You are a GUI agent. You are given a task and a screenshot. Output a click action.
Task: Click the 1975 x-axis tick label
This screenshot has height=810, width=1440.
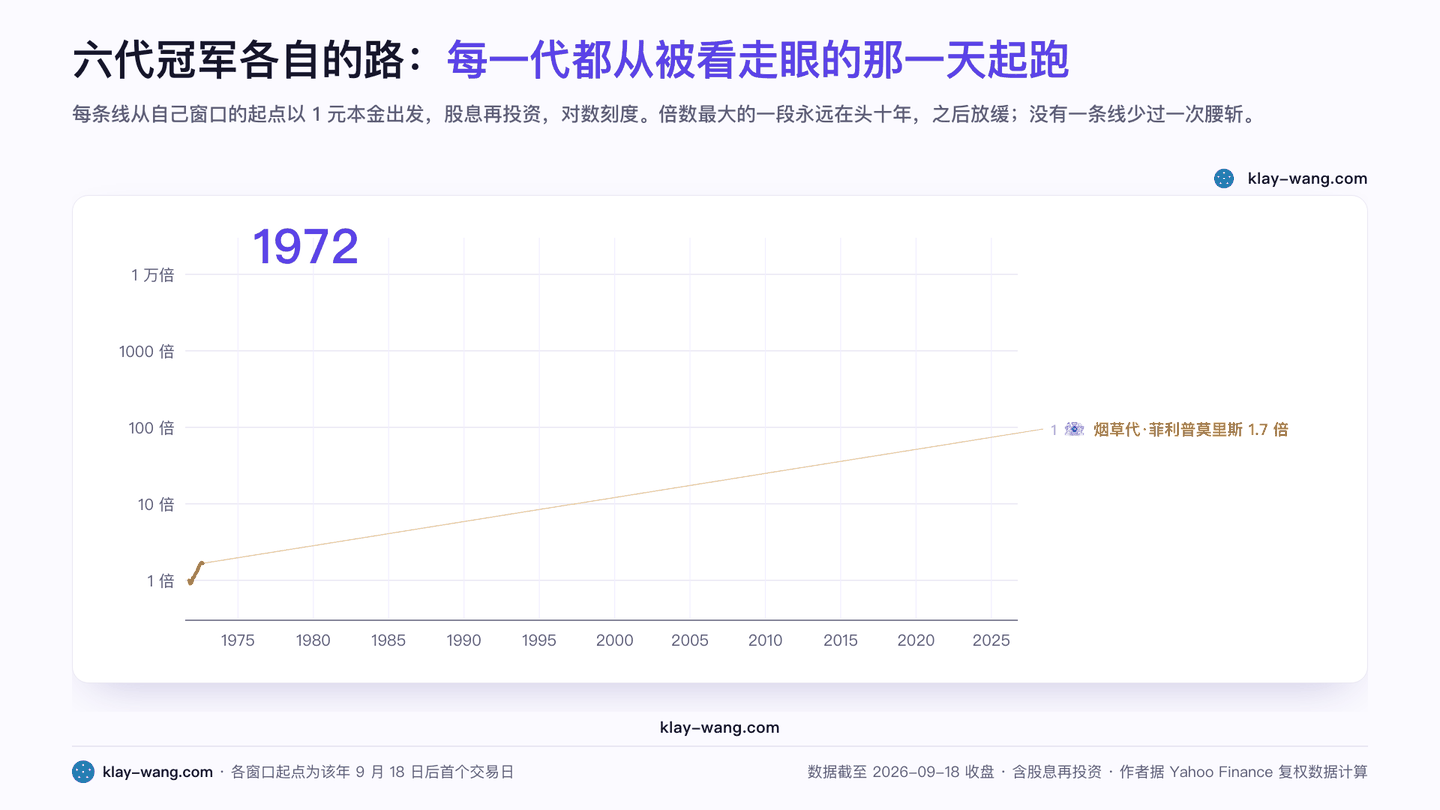click(238, 641)
